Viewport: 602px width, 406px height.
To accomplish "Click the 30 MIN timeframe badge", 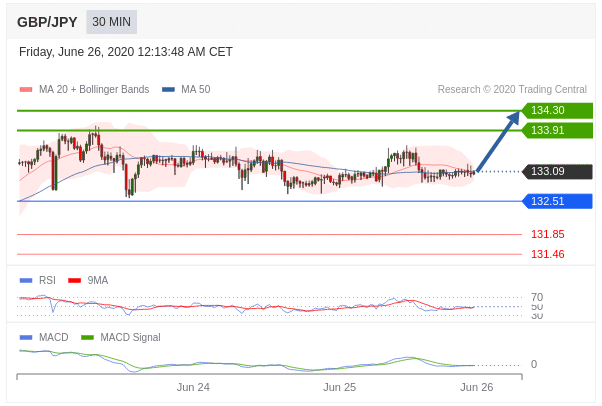I will pos(111,22).
